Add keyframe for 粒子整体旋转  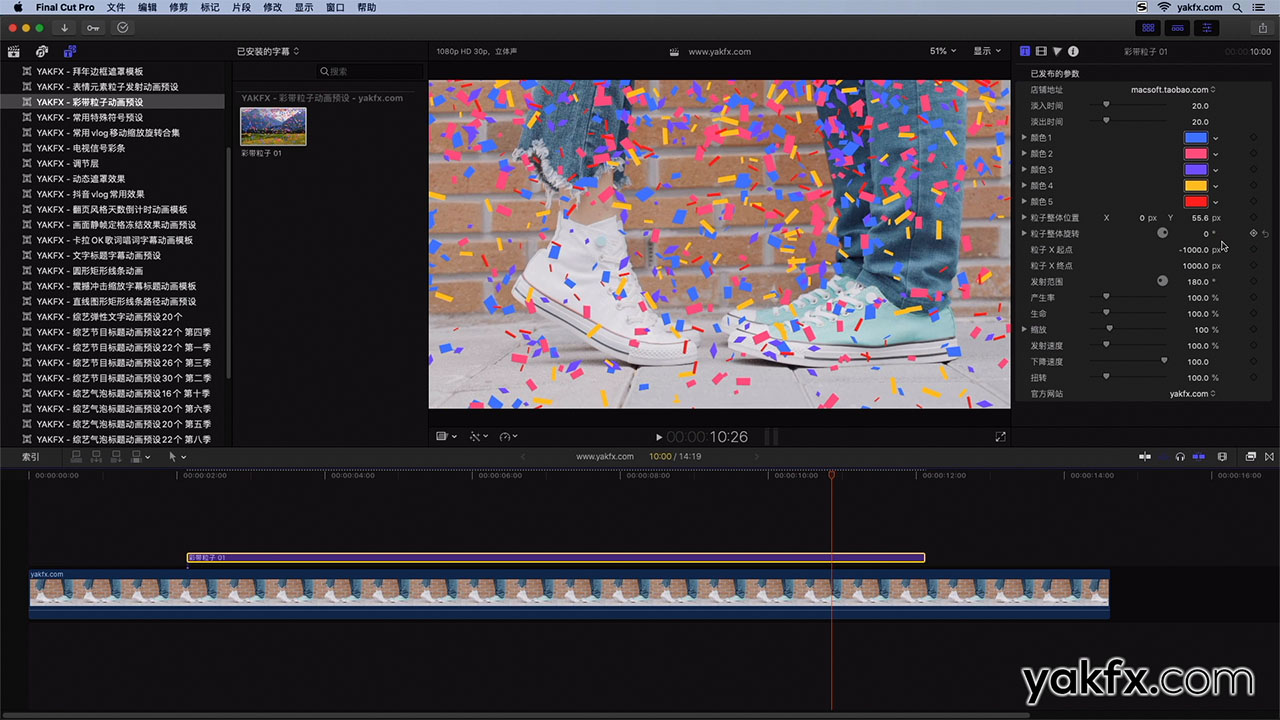[x=1253, y=234]
